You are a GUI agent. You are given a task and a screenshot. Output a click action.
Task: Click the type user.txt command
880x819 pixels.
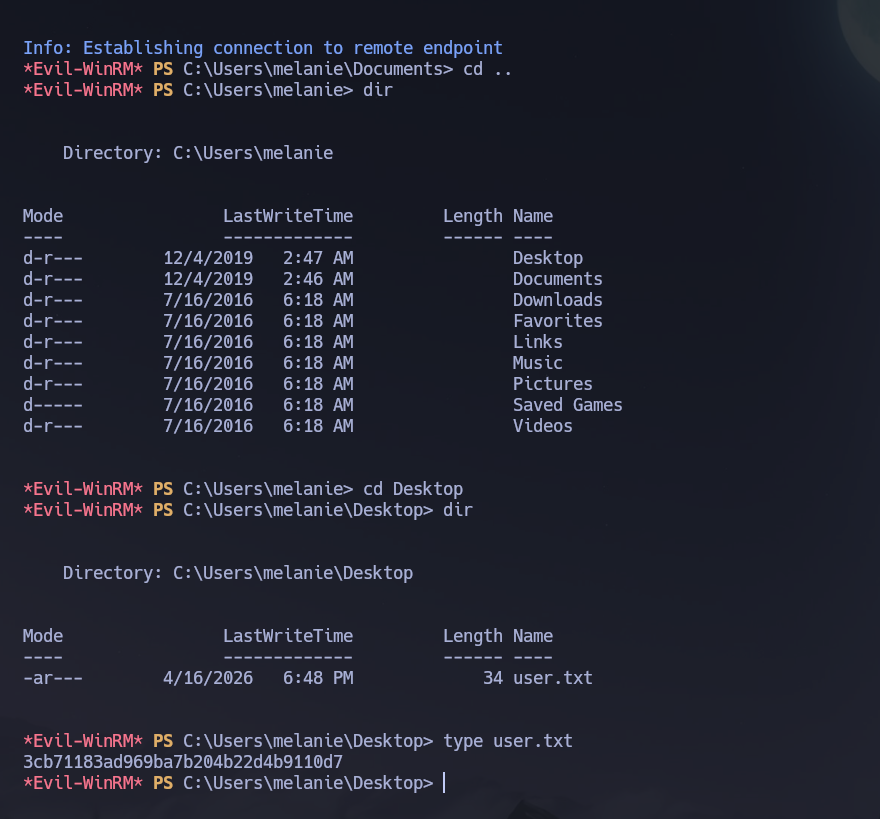pyautogui.click(x=509, y=740)
